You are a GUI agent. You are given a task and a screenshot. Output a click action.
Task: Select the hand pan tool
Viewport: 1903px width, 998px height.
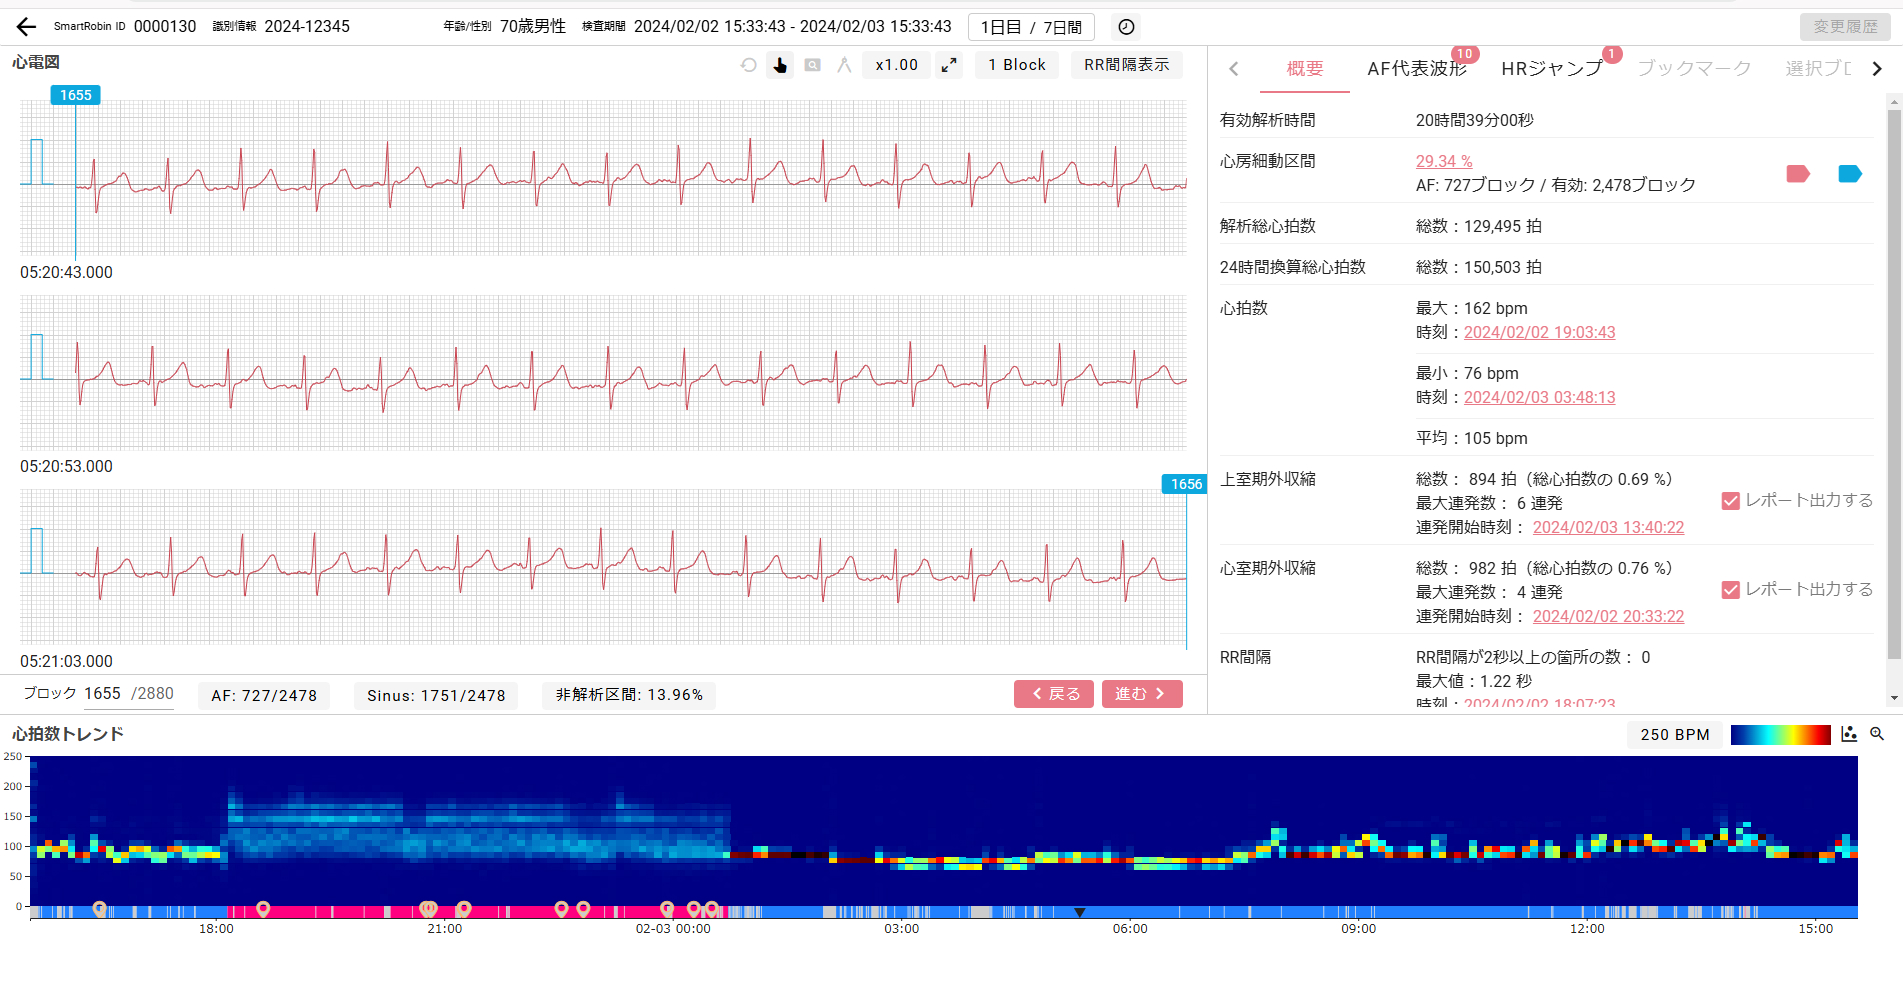(780, 65)
